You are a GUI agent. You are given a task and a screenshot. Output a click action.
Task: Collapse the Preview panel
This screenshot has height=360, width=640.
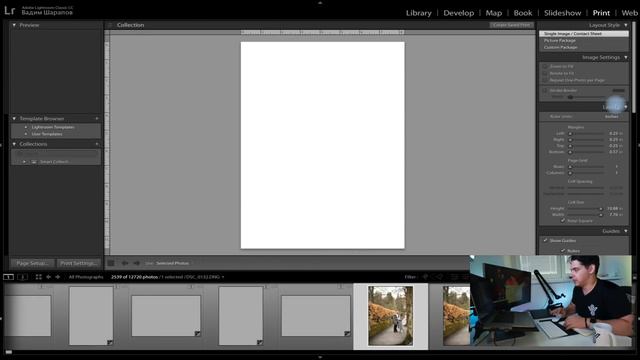pos(14,25)
